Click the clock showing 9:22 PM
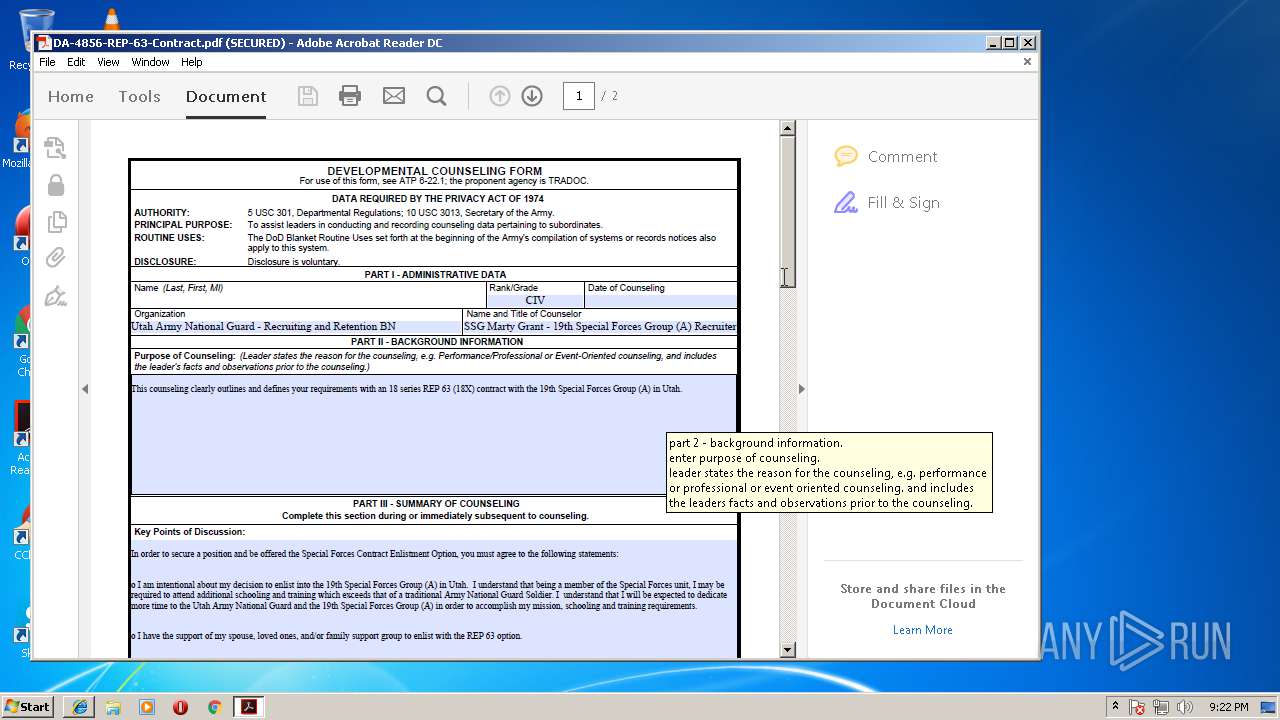 click(x=1229, y=707)
